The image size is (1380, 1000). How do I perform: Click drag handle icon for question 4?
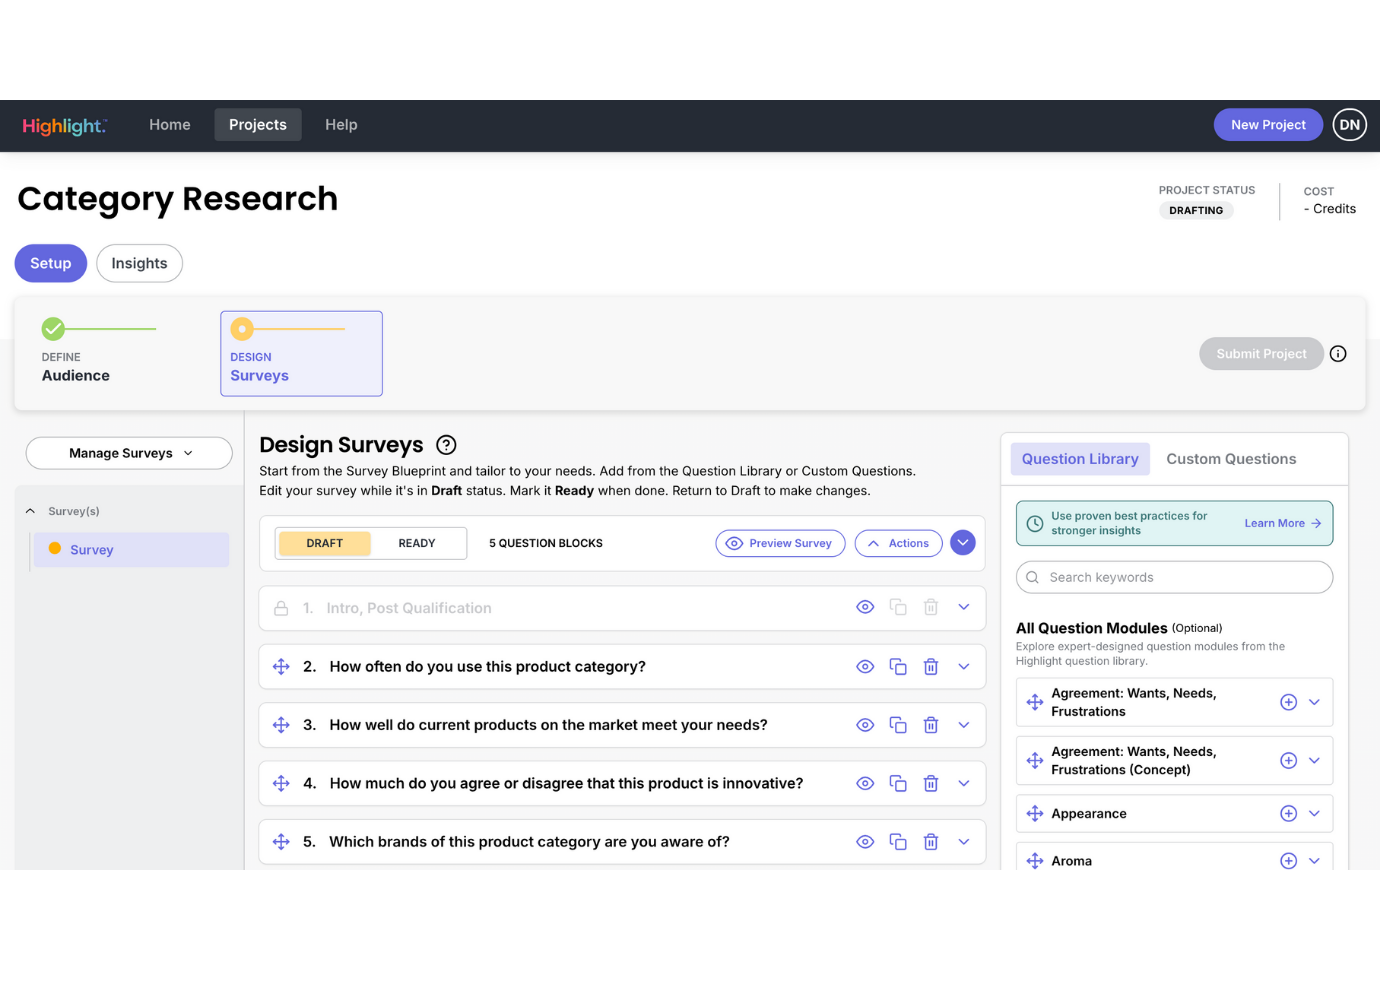[281, 783]
